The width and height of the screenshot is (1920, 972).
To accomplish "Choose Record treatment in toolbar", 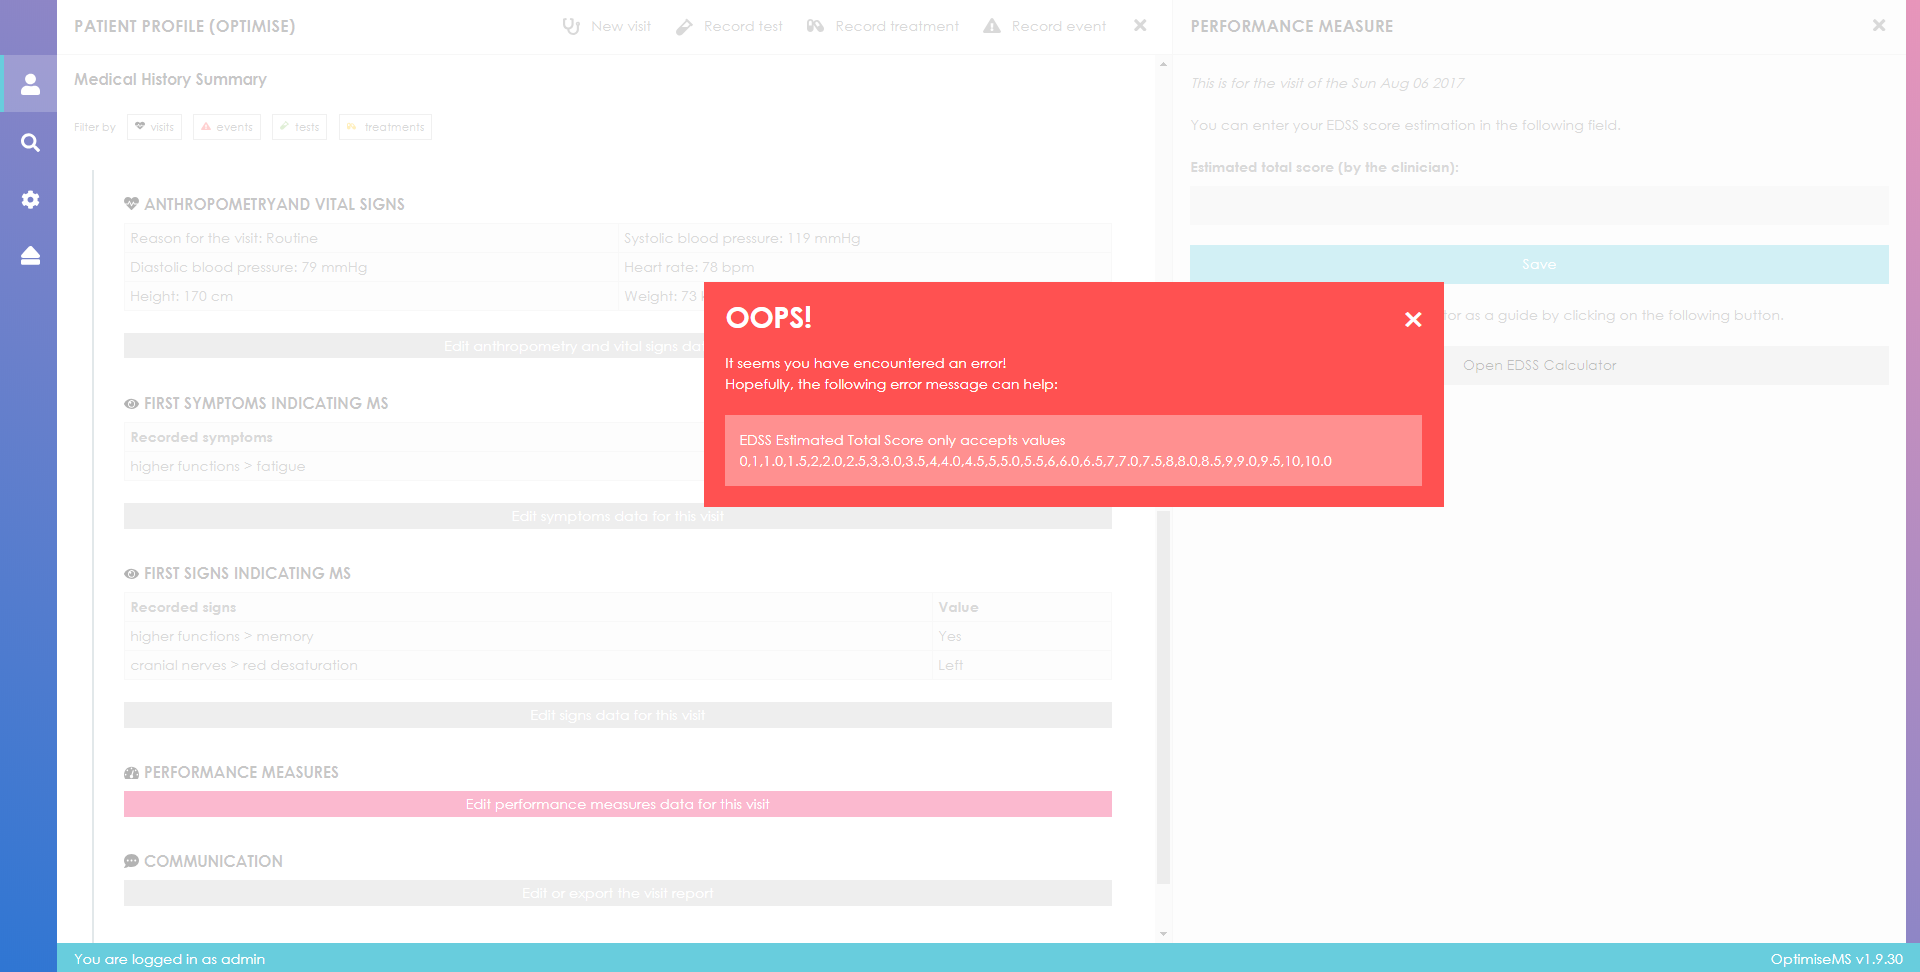I will pyautogui.click(x=883, y=26).
